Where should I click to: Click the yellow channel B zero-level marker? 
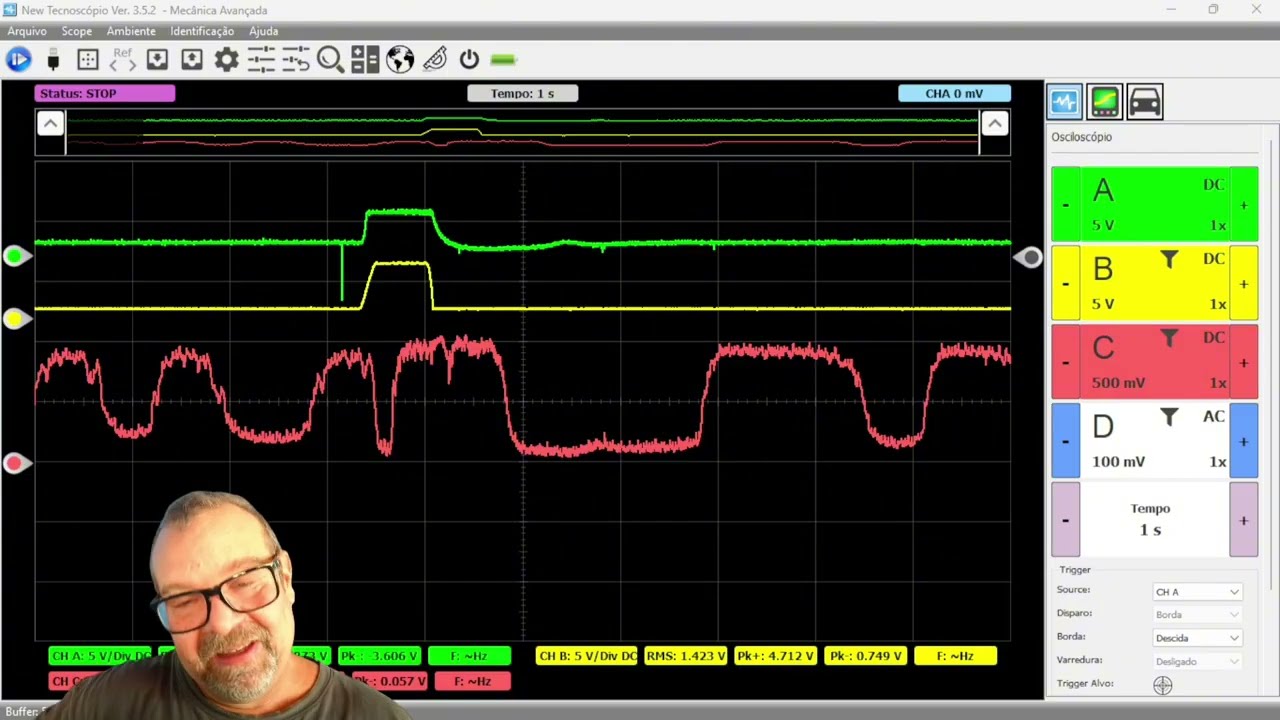pyautogui.click(x=15, y=319)
